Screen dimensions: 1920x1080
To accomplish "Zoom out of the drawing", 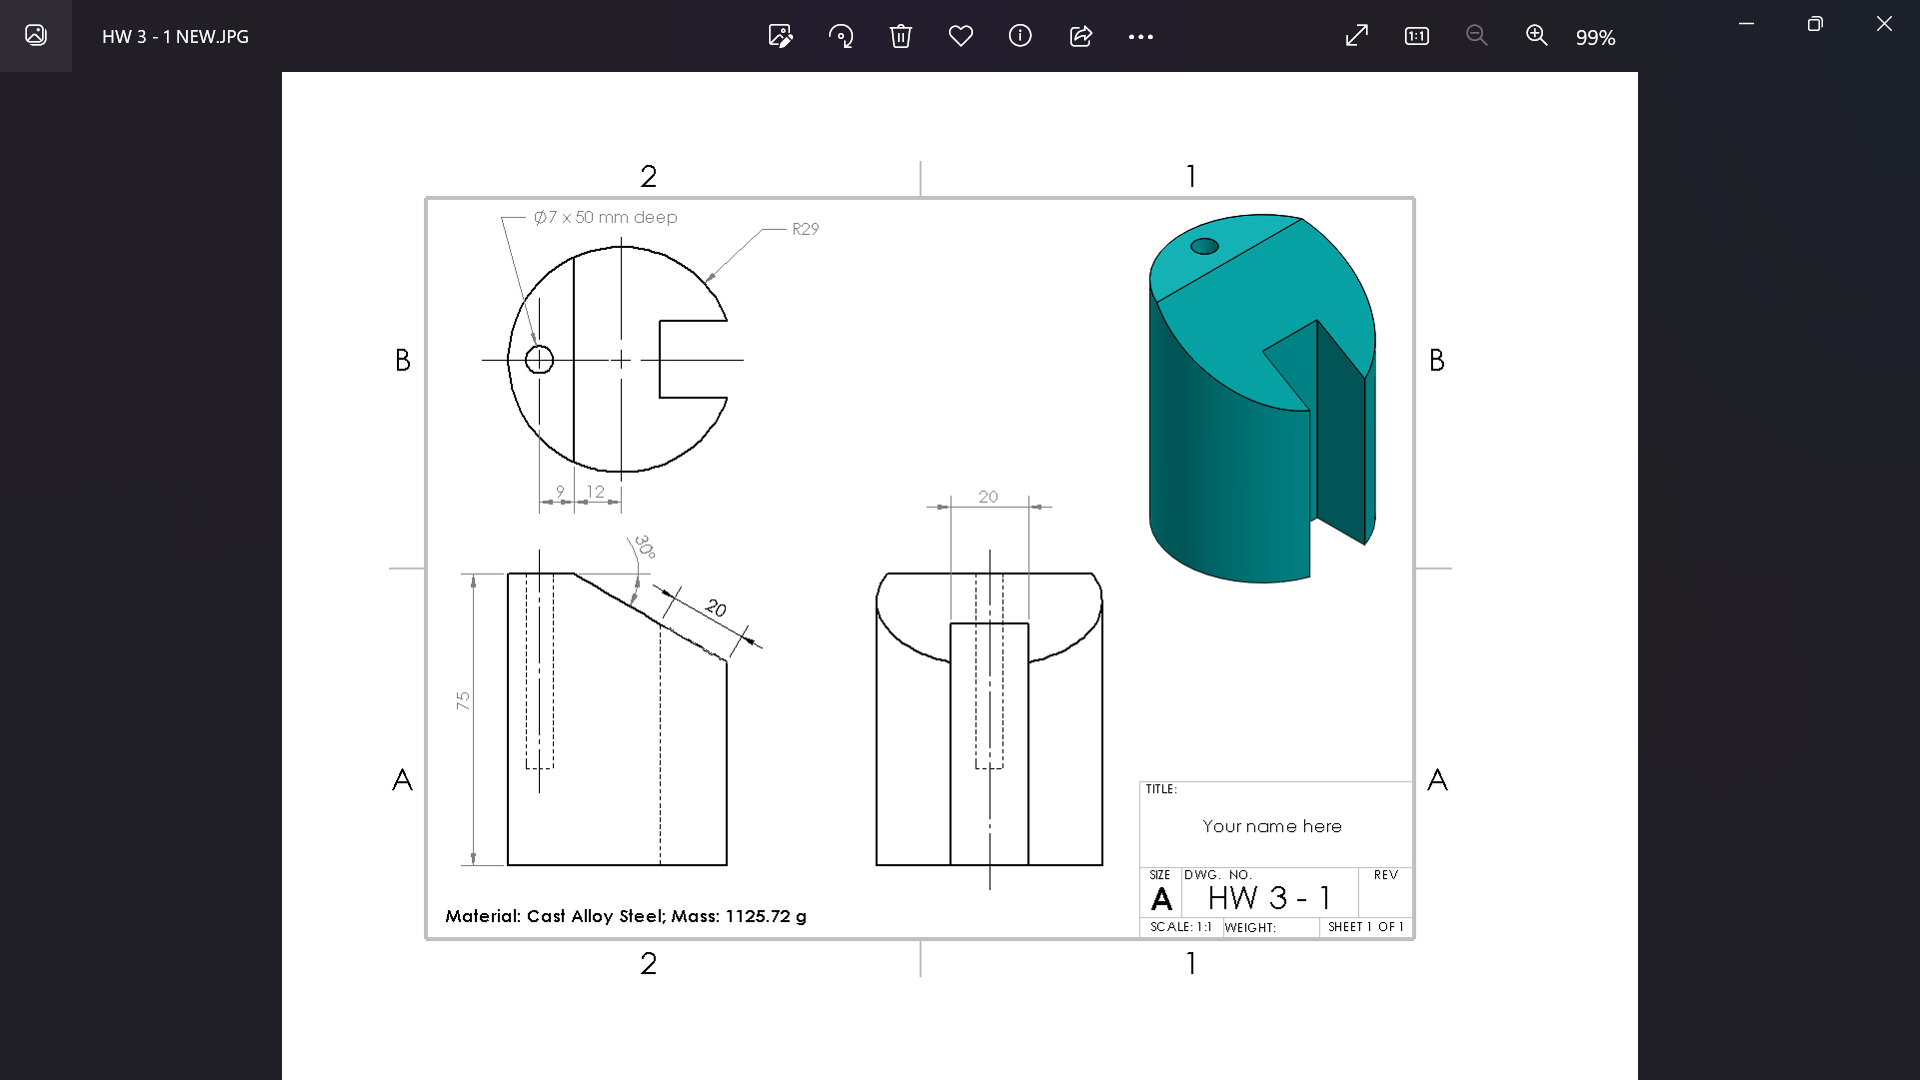I will (1477, 36).
